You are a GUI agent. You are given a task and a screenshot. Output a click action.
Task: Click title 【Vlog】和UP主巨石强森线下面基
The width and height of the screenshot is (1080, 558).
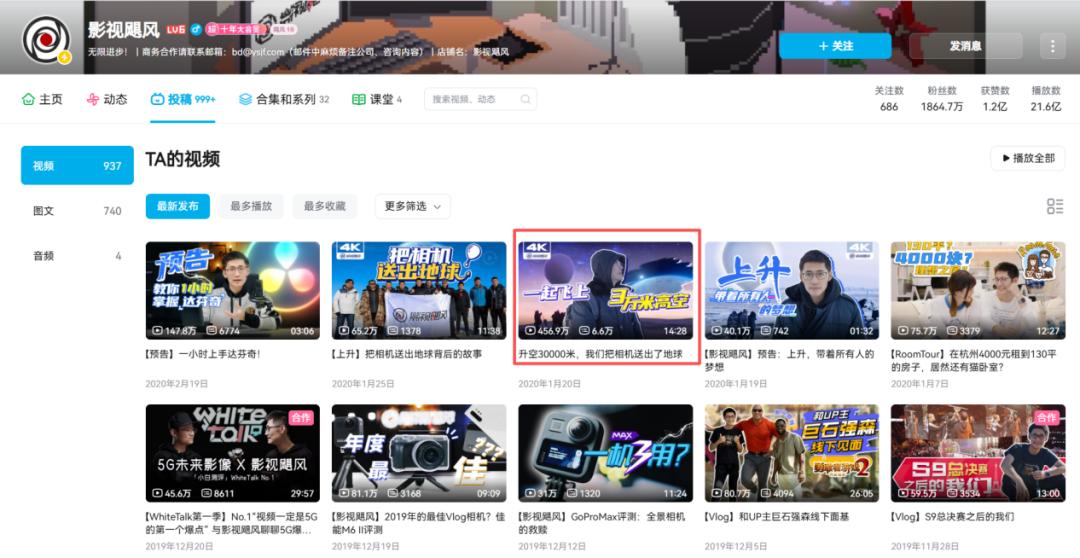(777, 517)
